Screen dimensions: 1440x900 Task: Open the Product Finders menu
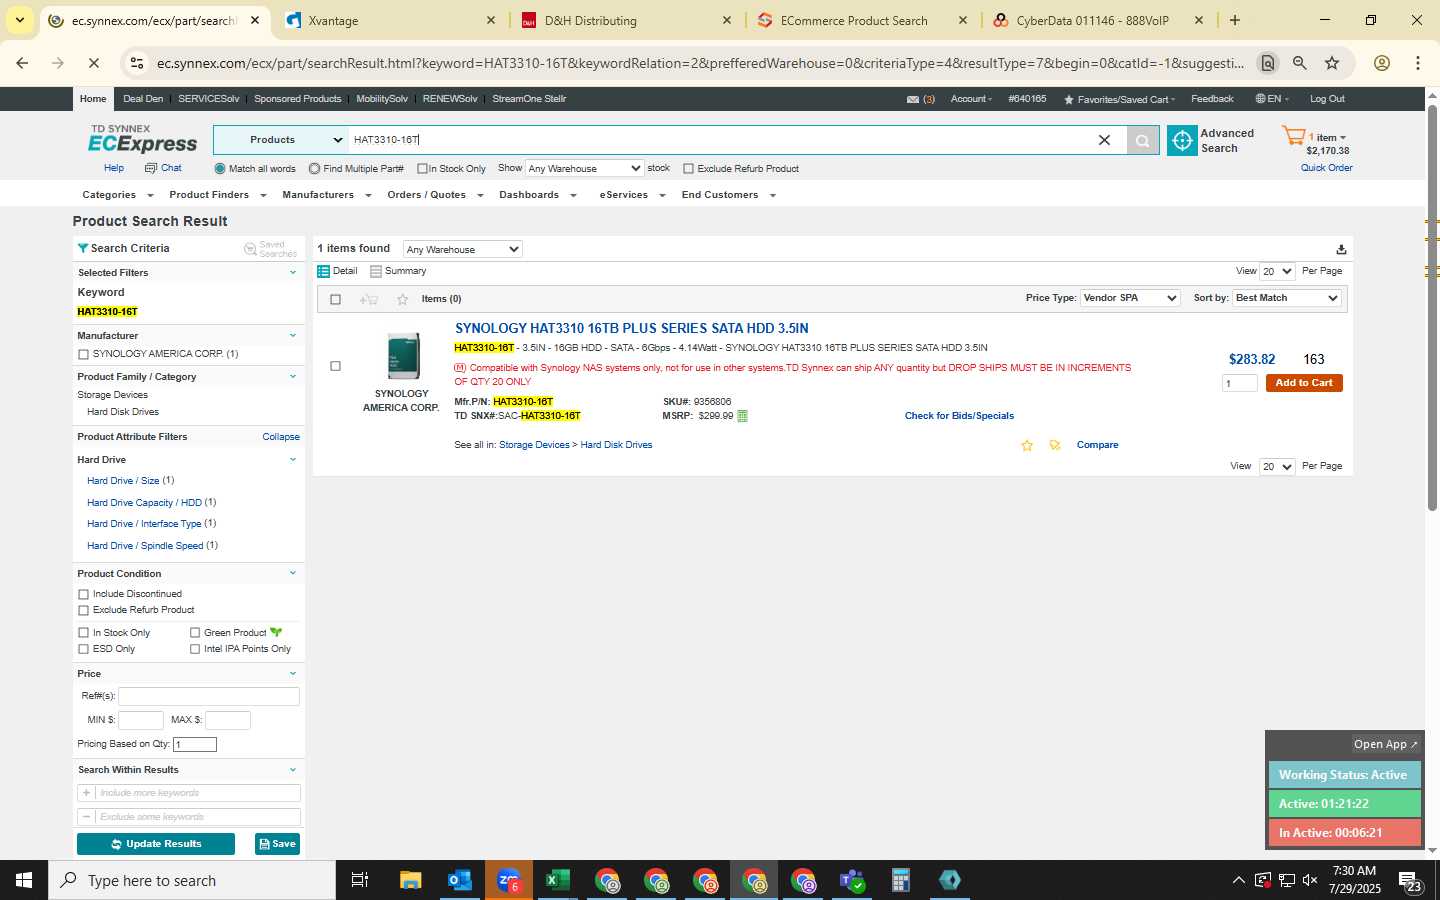point(217,195)
